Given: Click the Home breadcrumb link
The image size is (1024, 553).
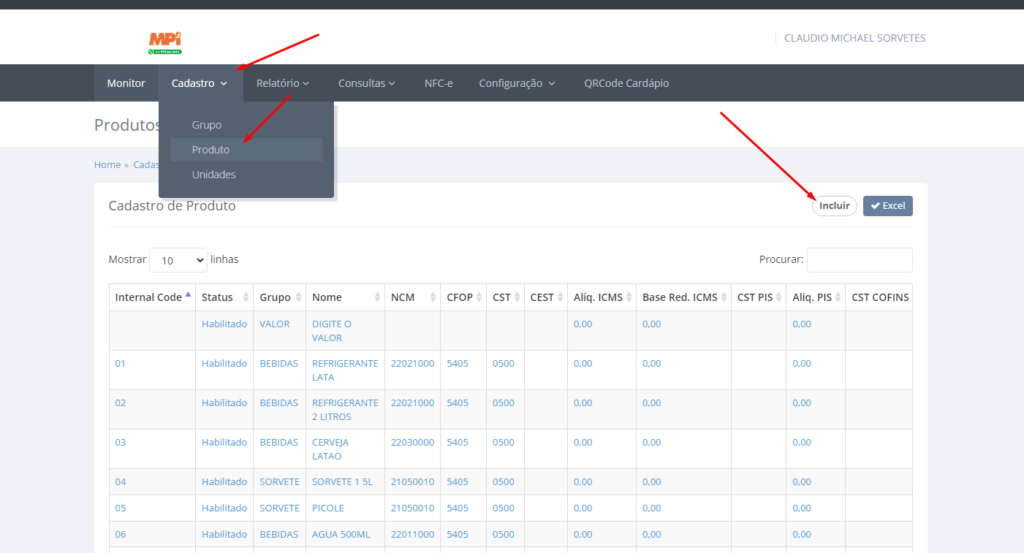Looking at the screenshot, I should pos(107,165).
